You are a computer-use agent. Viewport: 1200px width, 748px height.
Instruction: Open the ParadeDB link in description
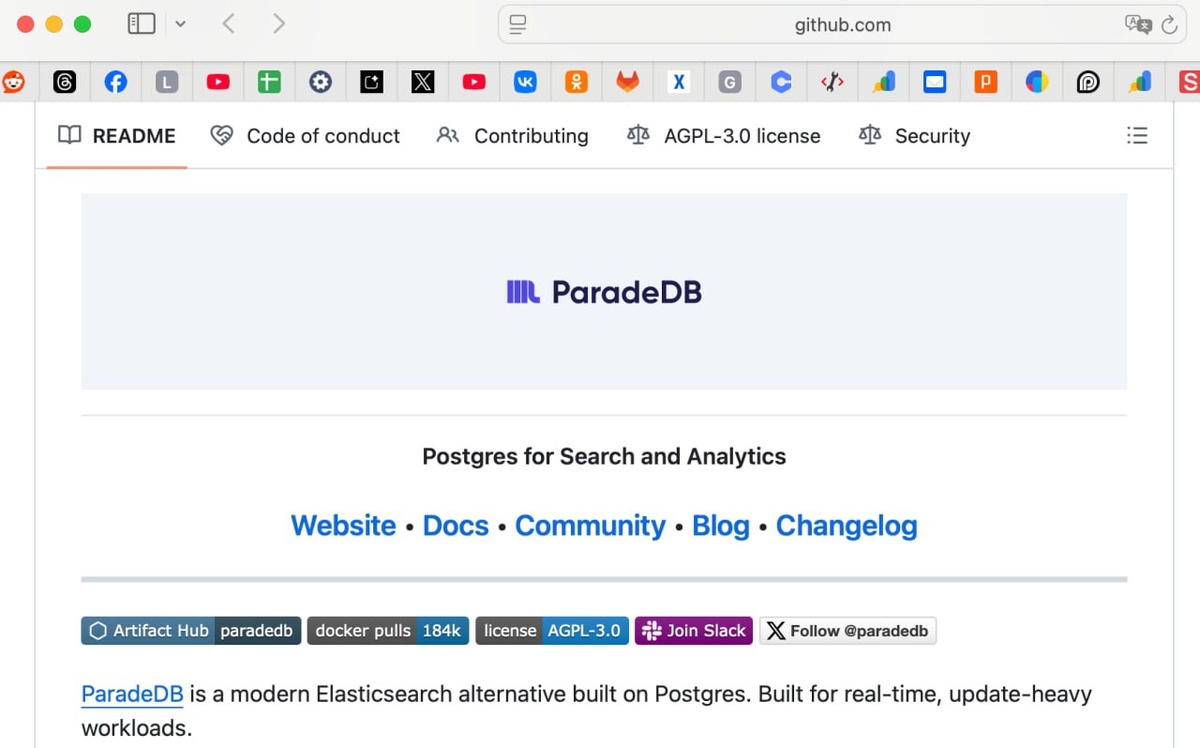click(x=132, y=694)
